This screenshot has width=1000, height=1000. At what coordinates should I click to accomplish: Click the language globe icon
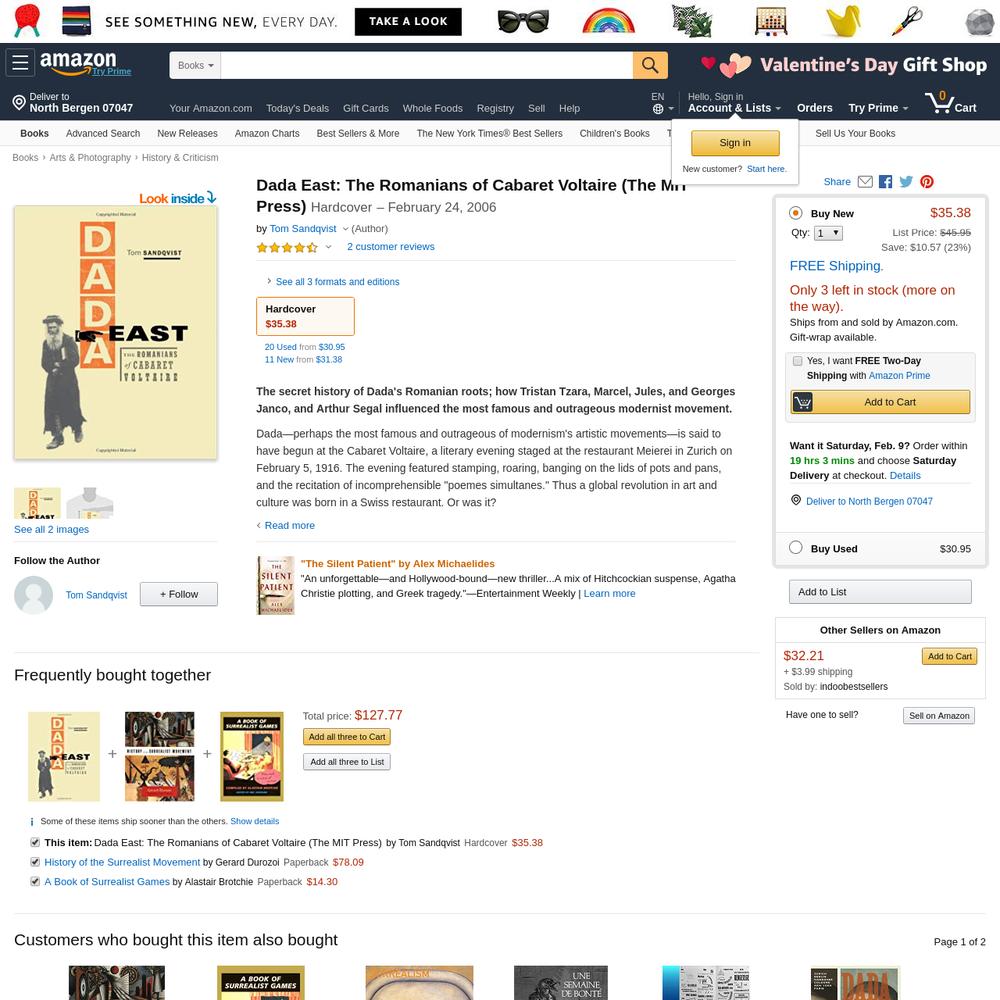pos(658,109)
